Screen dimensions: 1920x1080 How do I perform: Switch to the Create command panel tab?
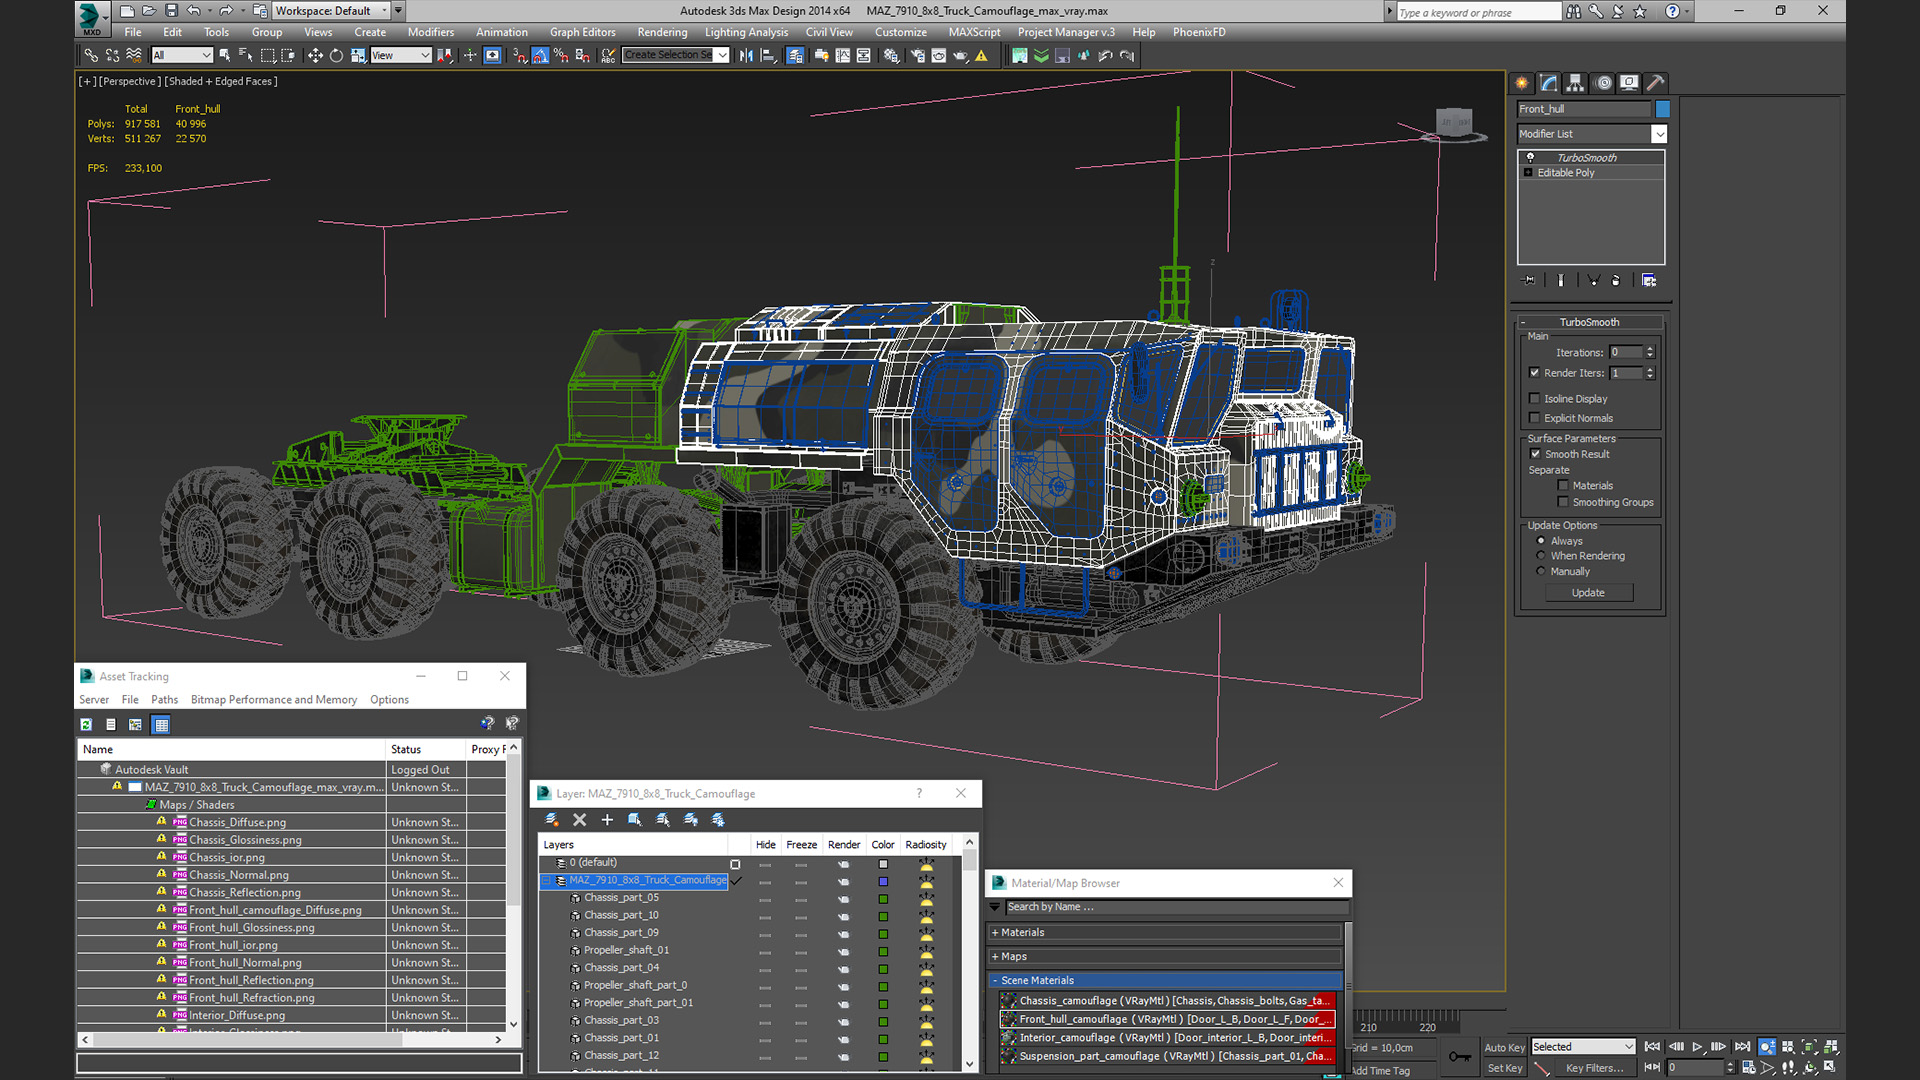pyautogui.click(x=1522, y=83)
